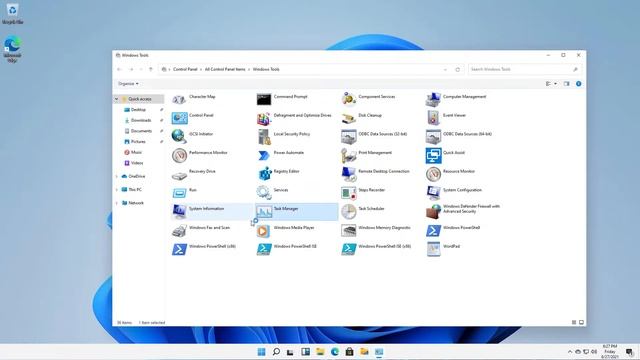The width and height of the screenshot is (640, 360).
Task: Open Remote Desktop Connection
Action: (x=376, y=173)
